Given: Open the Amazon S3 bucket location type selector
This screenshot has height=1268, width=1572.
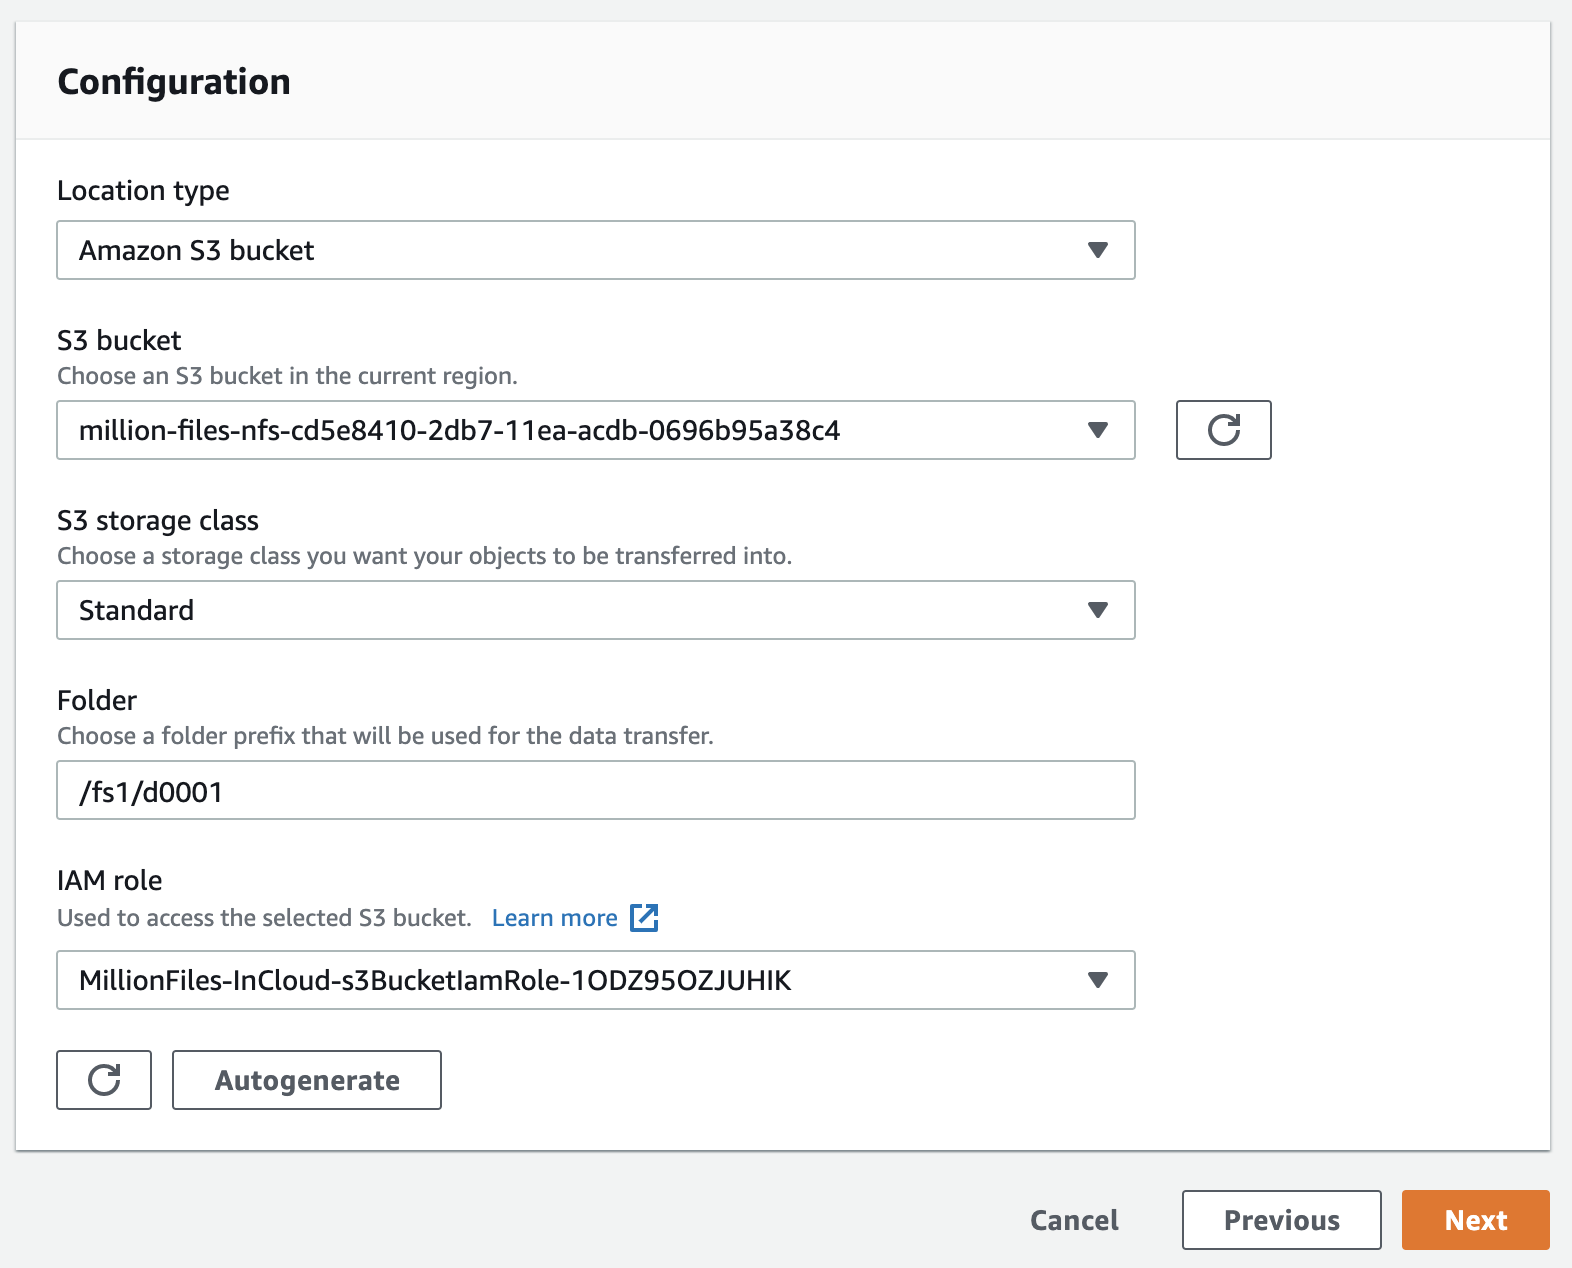Looking at the screenshot, I should [596, 250].
